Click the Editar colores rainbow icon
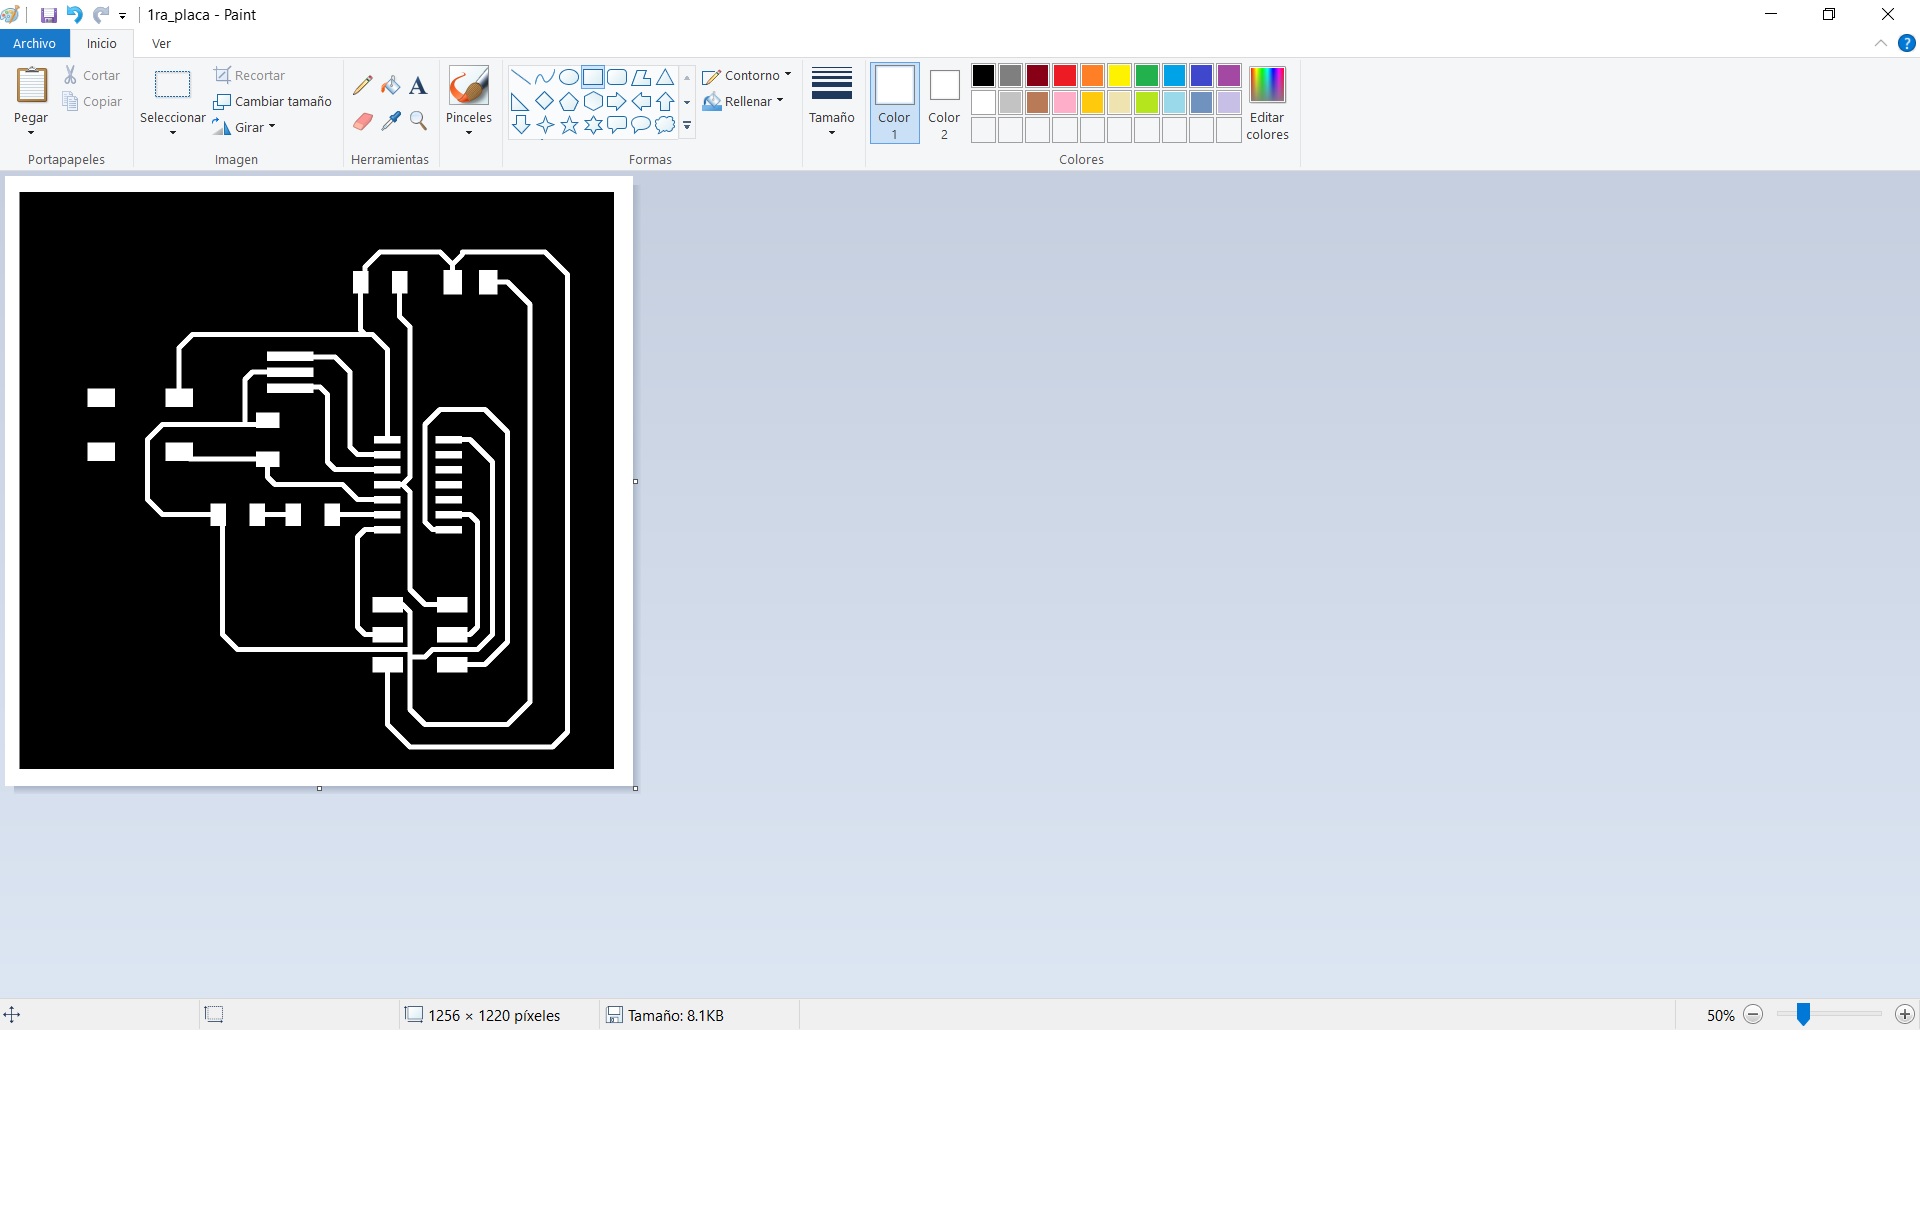This screenshot has width=1920, height=1220. 1267,85
